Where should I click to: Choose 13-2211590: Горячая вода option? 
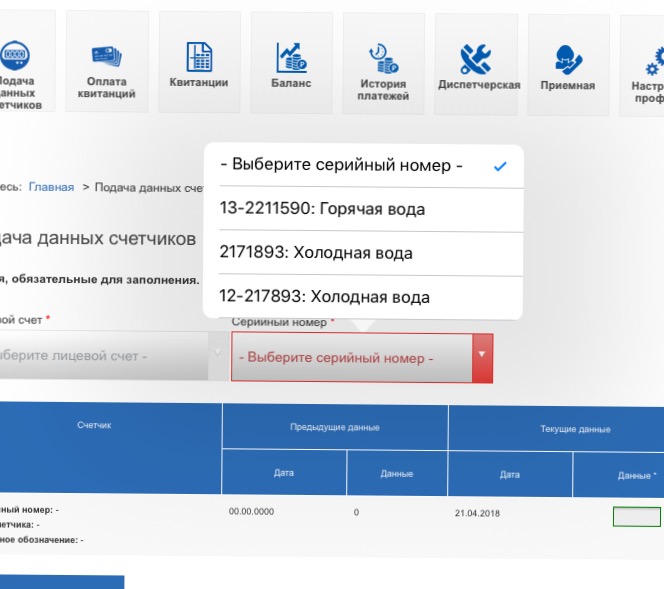click(x=322, y=209)
